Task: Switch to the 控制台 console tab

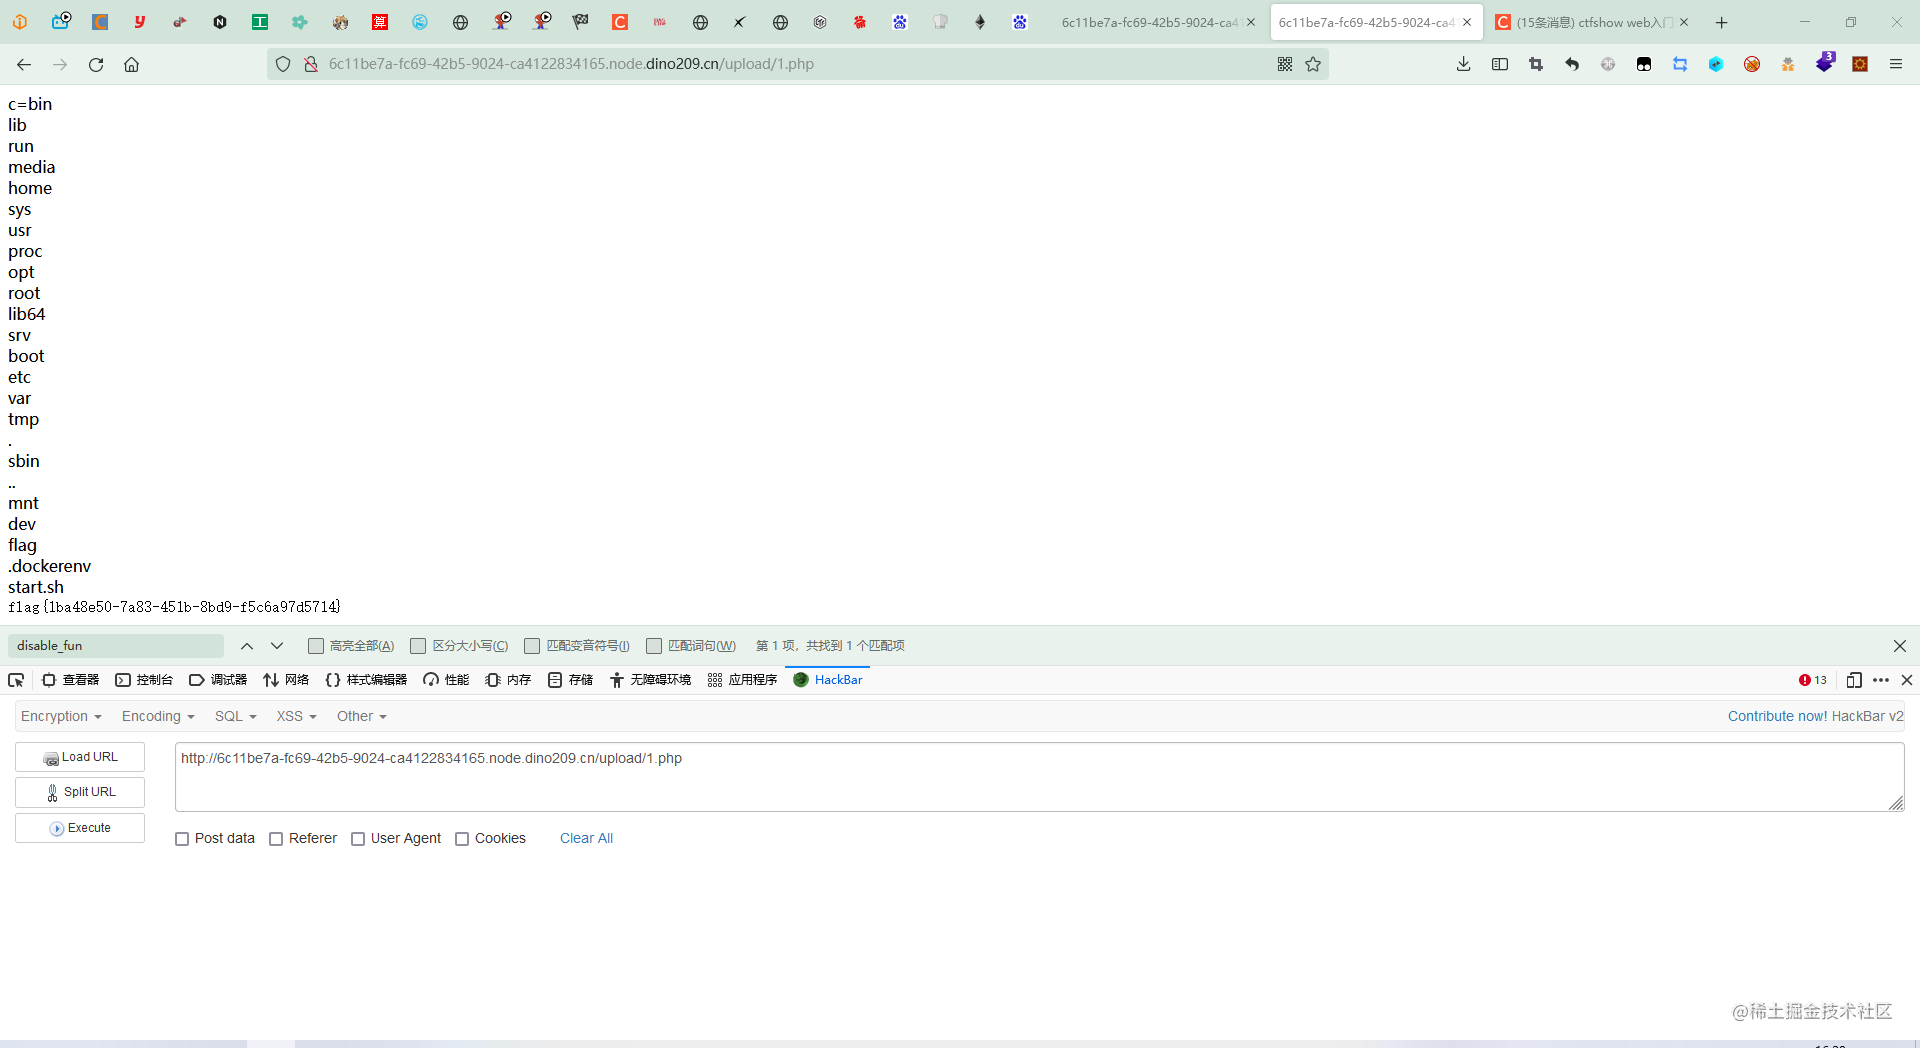Action: 144,680
